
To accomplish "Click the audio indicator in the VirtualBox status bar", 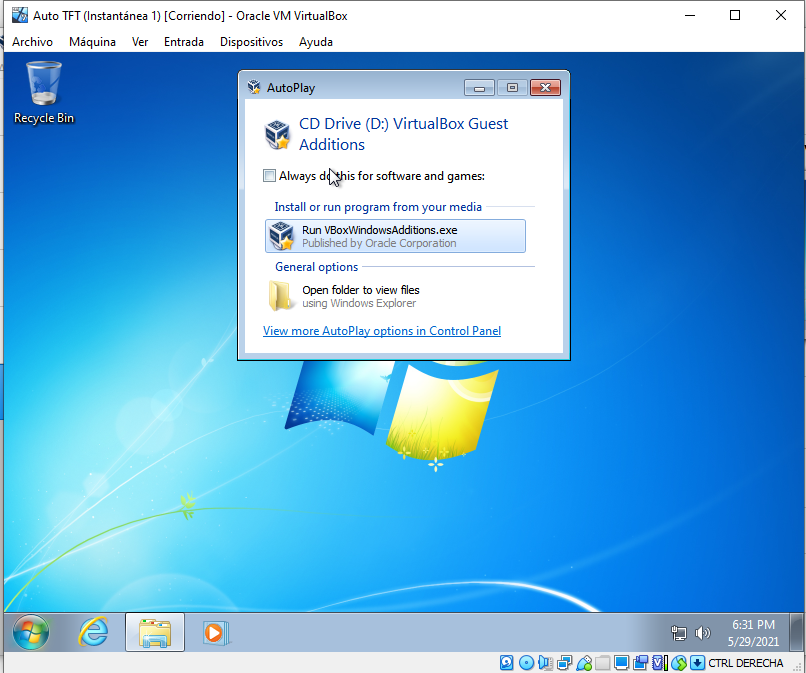I will tap(545, 662).
